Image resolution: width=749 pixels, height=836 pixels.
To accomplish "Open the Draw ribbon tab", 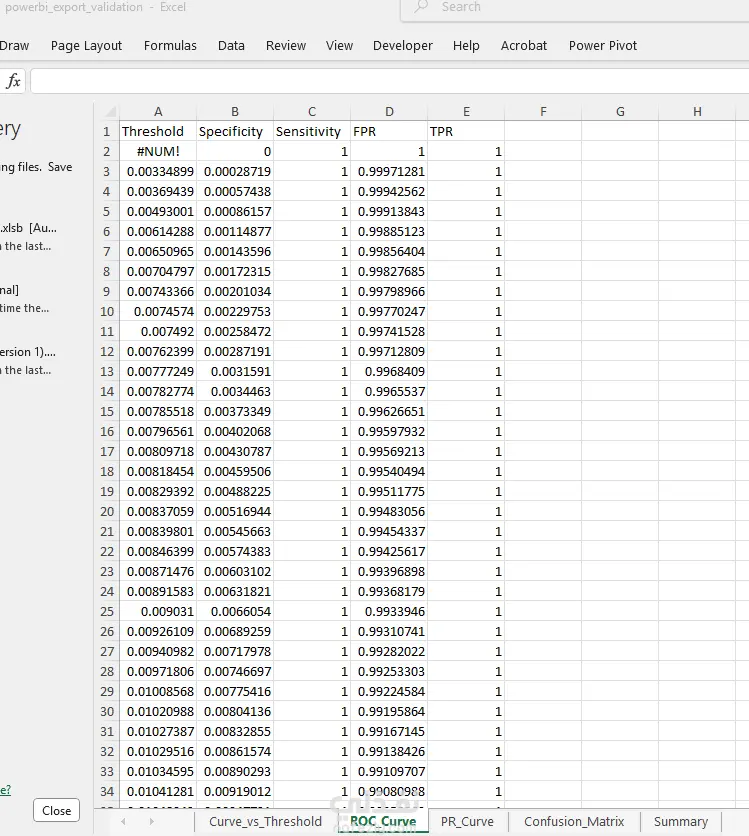I will [x=14, y=45].
